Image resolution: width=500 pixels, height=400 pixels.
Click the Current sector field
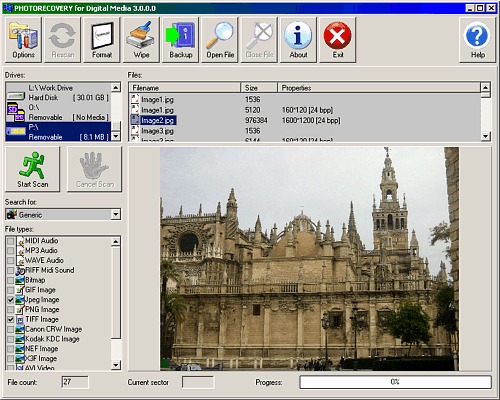[x=198, y=382]
